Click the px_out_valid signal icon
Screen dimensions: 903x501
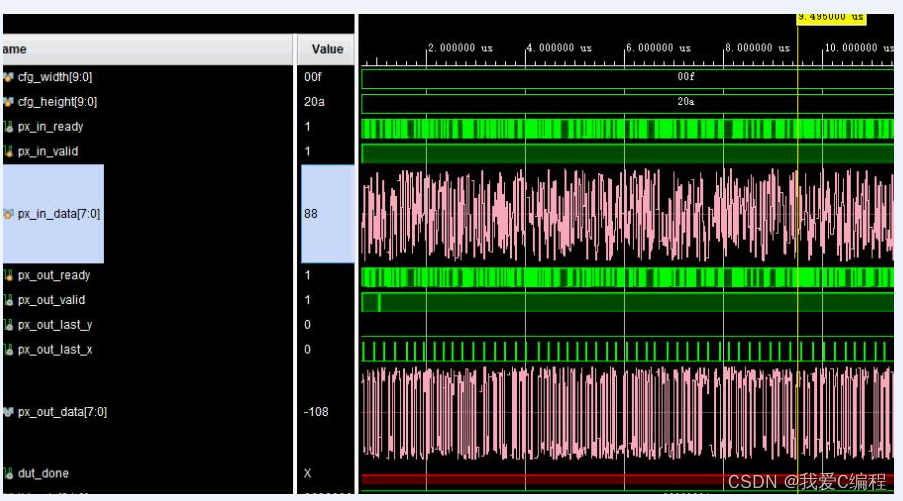click(x=8, y=300)
